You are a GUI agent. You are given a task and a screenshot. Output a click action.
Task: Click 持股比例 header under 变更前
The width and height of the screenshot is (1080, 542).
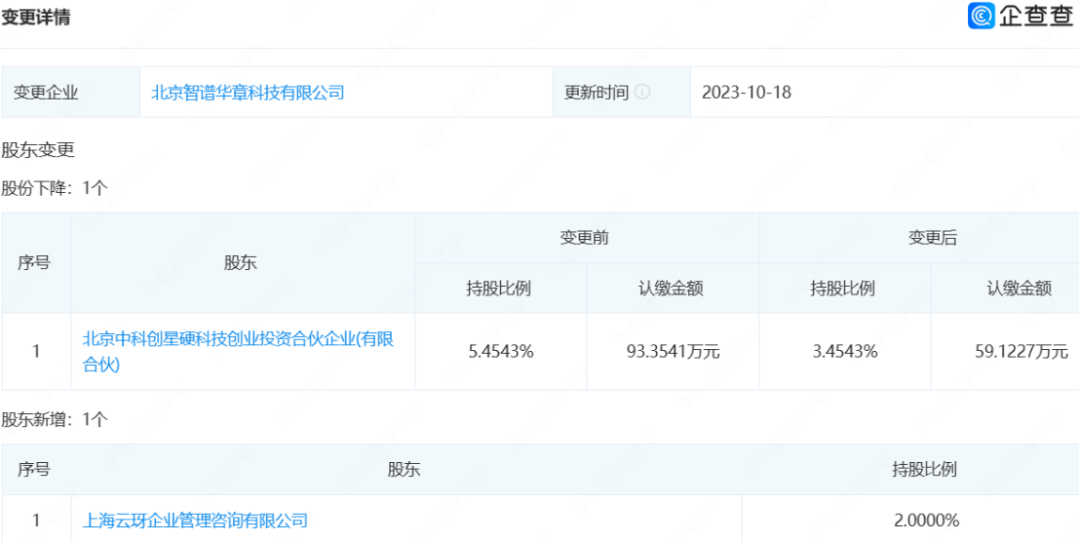point(499,289)
